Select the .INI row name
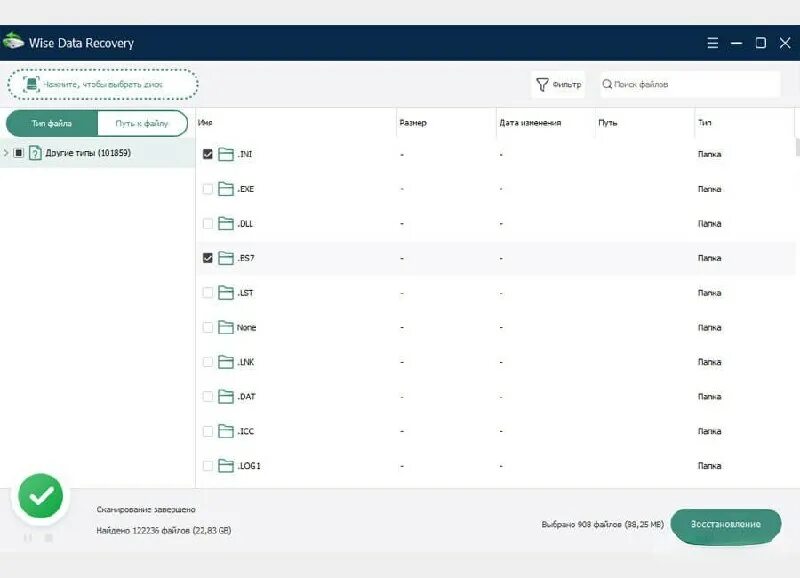 tap(244, 154)
